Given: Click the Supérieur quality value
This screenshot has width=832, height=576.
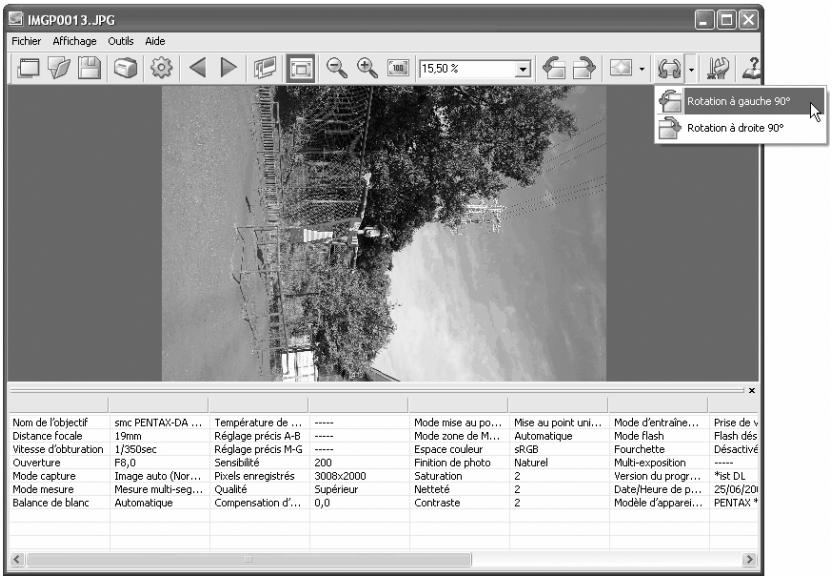Looking at the screenshot, I should click(336, 489).
